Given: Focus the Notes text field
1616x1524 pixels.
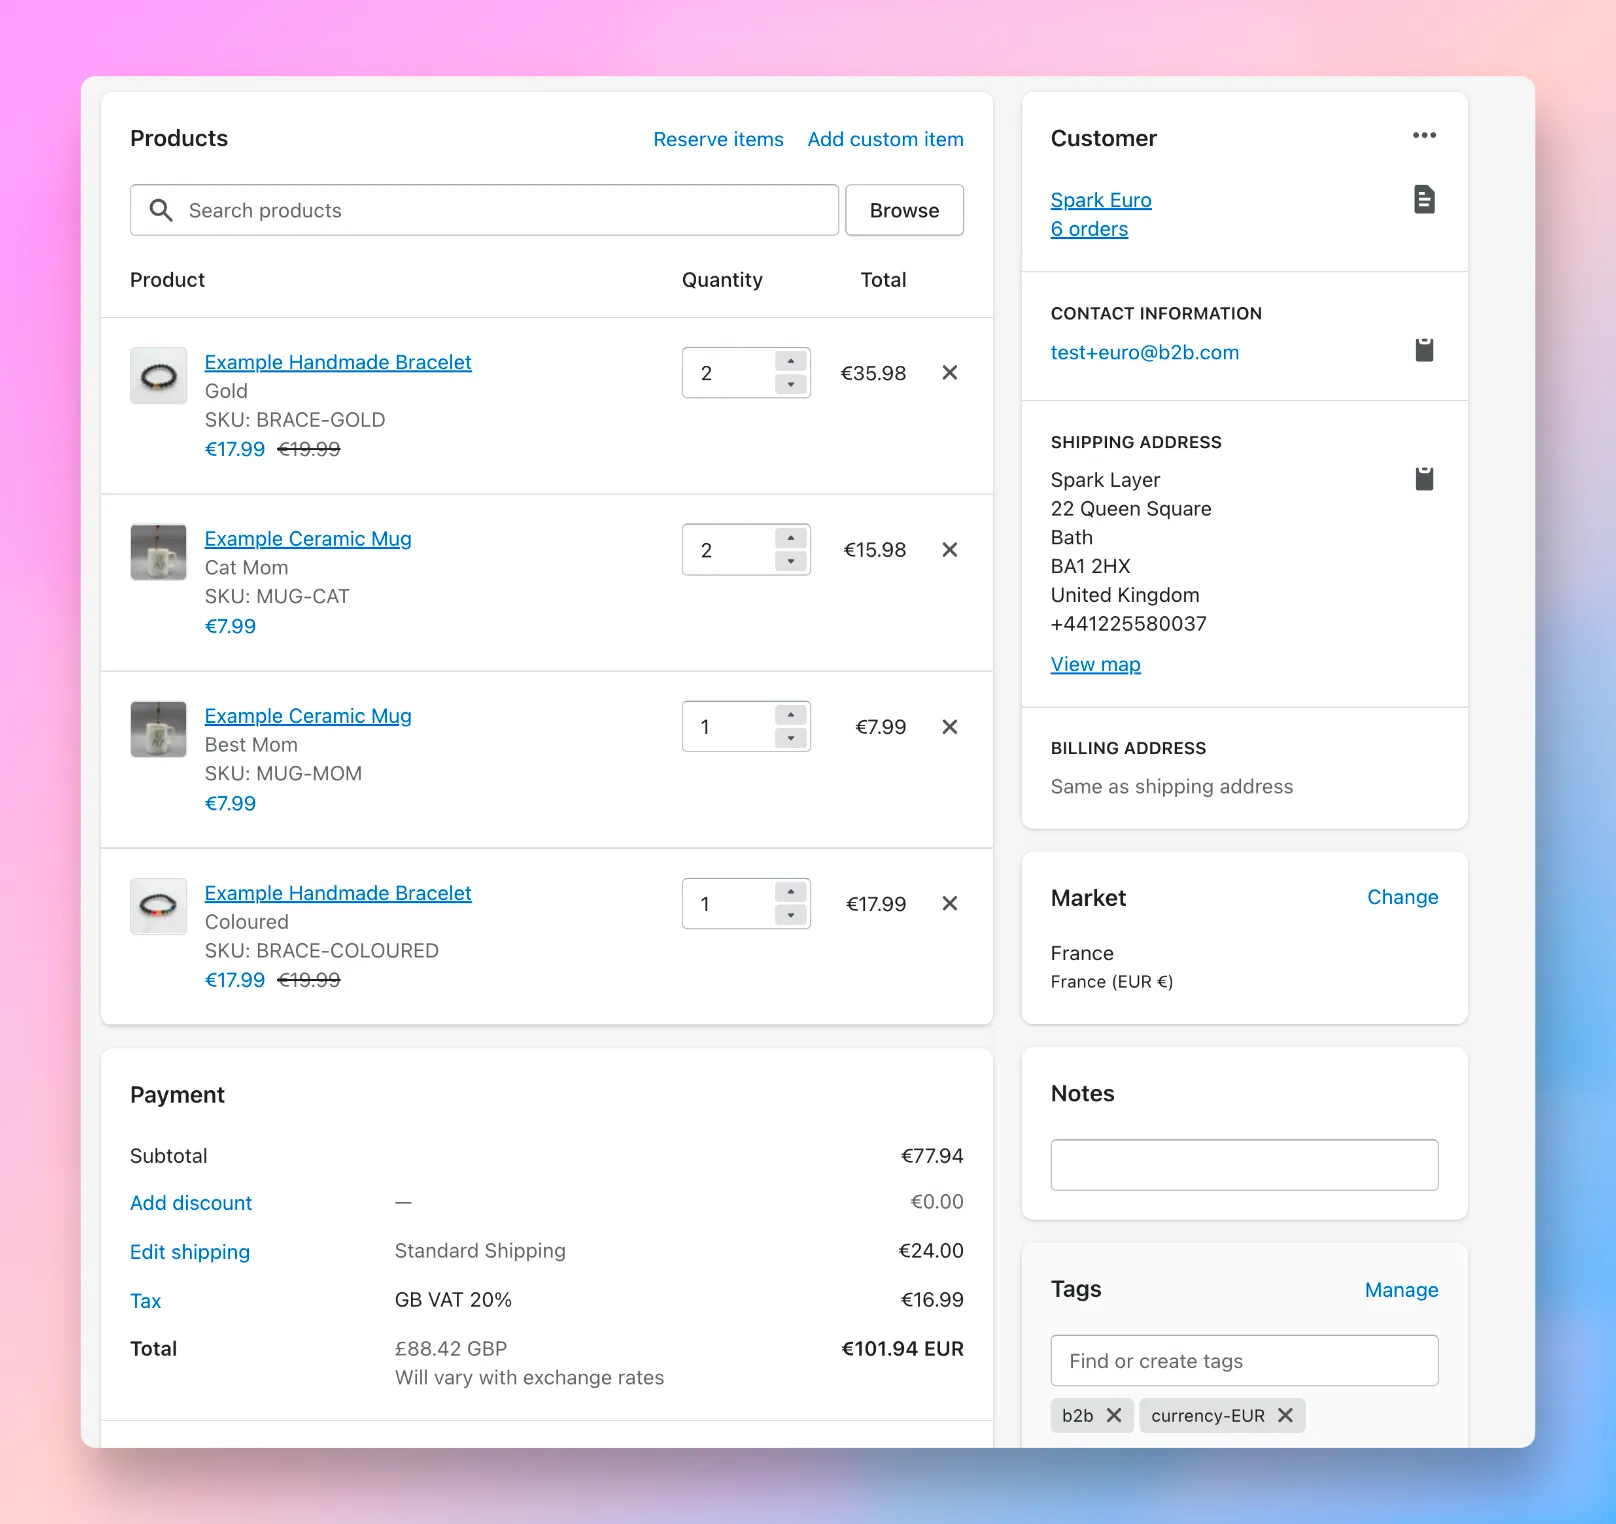Looking at the screenshot, I should point(1244,1165).
